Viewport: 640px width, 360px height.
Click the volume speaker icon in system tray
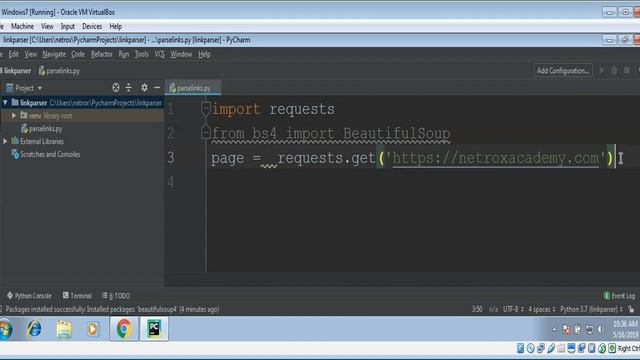pyautogui.click(x=600, y=329)
